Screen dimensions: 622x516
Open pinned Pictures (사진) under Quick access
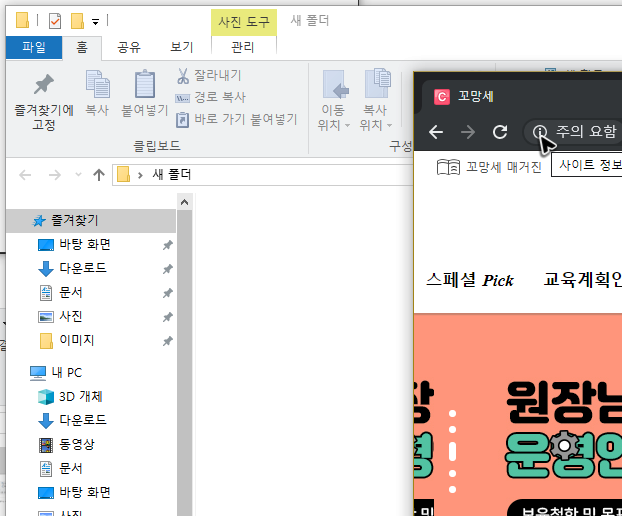tap(60, 317)
